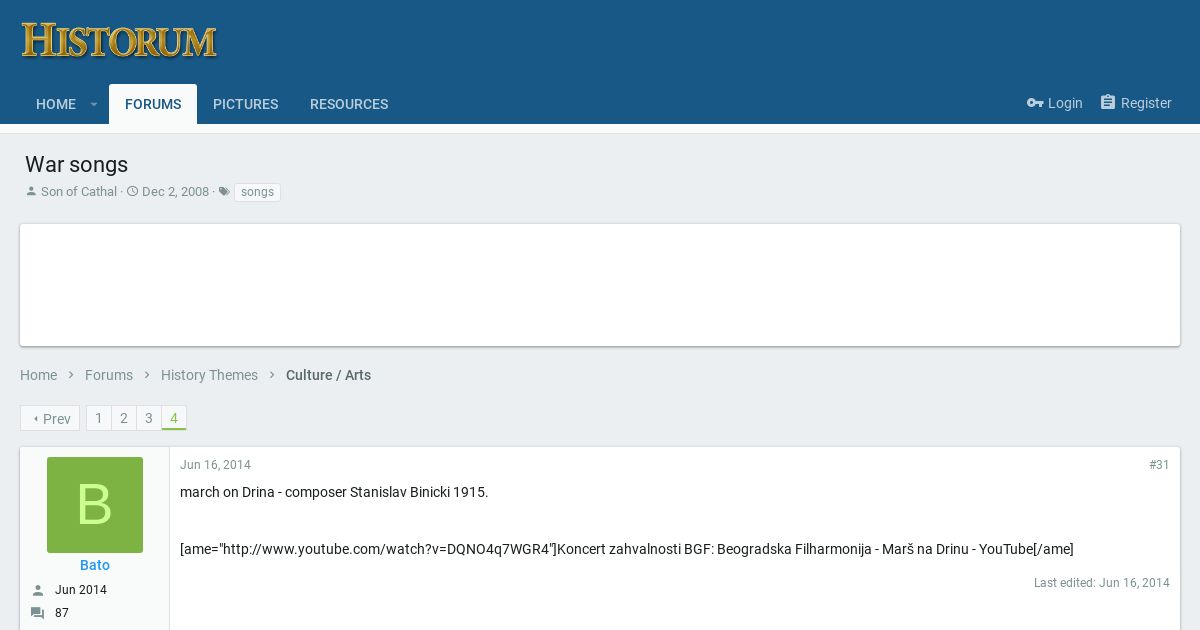Select the songs tag
The height and width of the screenshot is (630, 1200).
tap(257, 192)
